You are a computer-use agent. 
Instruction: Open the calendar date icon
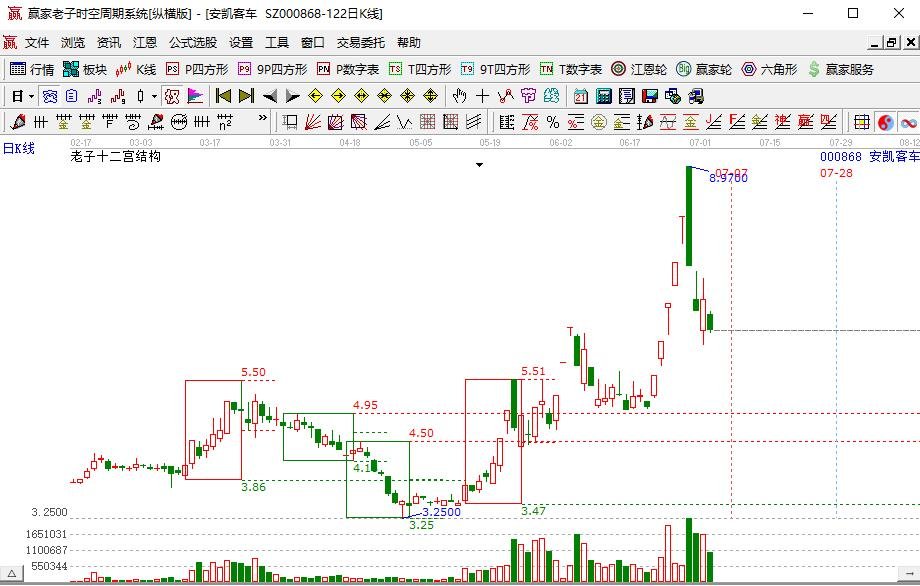[581, 96]
